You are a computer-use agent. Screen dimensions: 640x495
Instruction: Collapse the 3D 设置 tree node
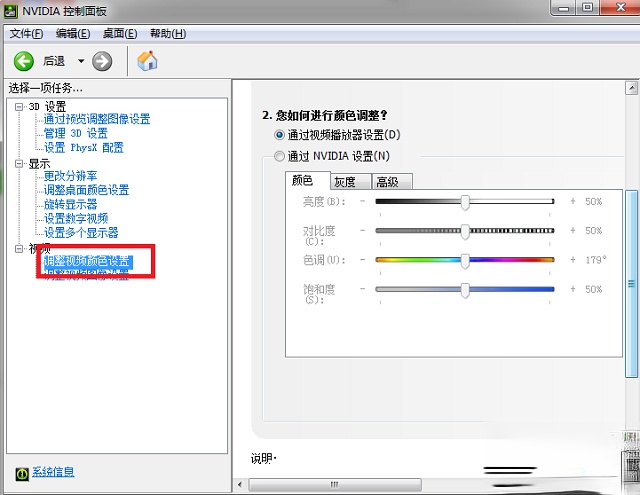(19, 107)
